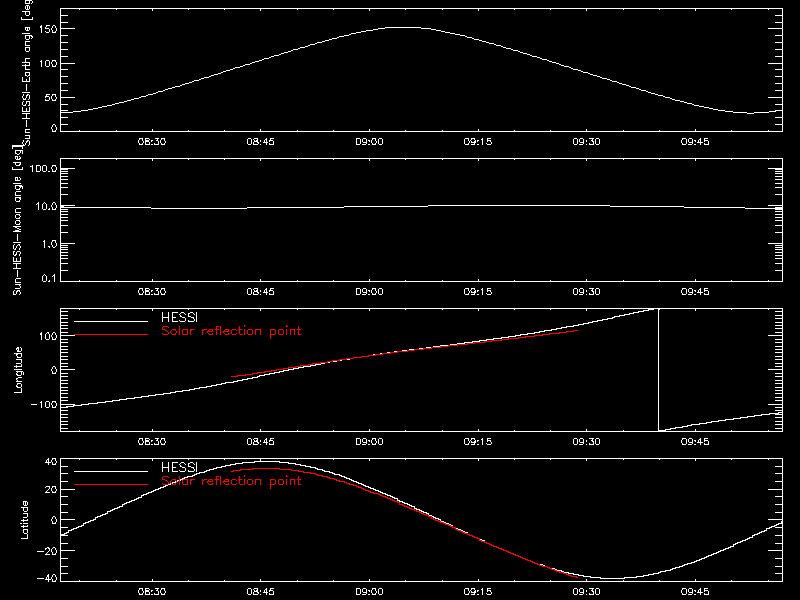
Task: Click 09:30 under the Latitude plot
Action: tap(586, 592)
